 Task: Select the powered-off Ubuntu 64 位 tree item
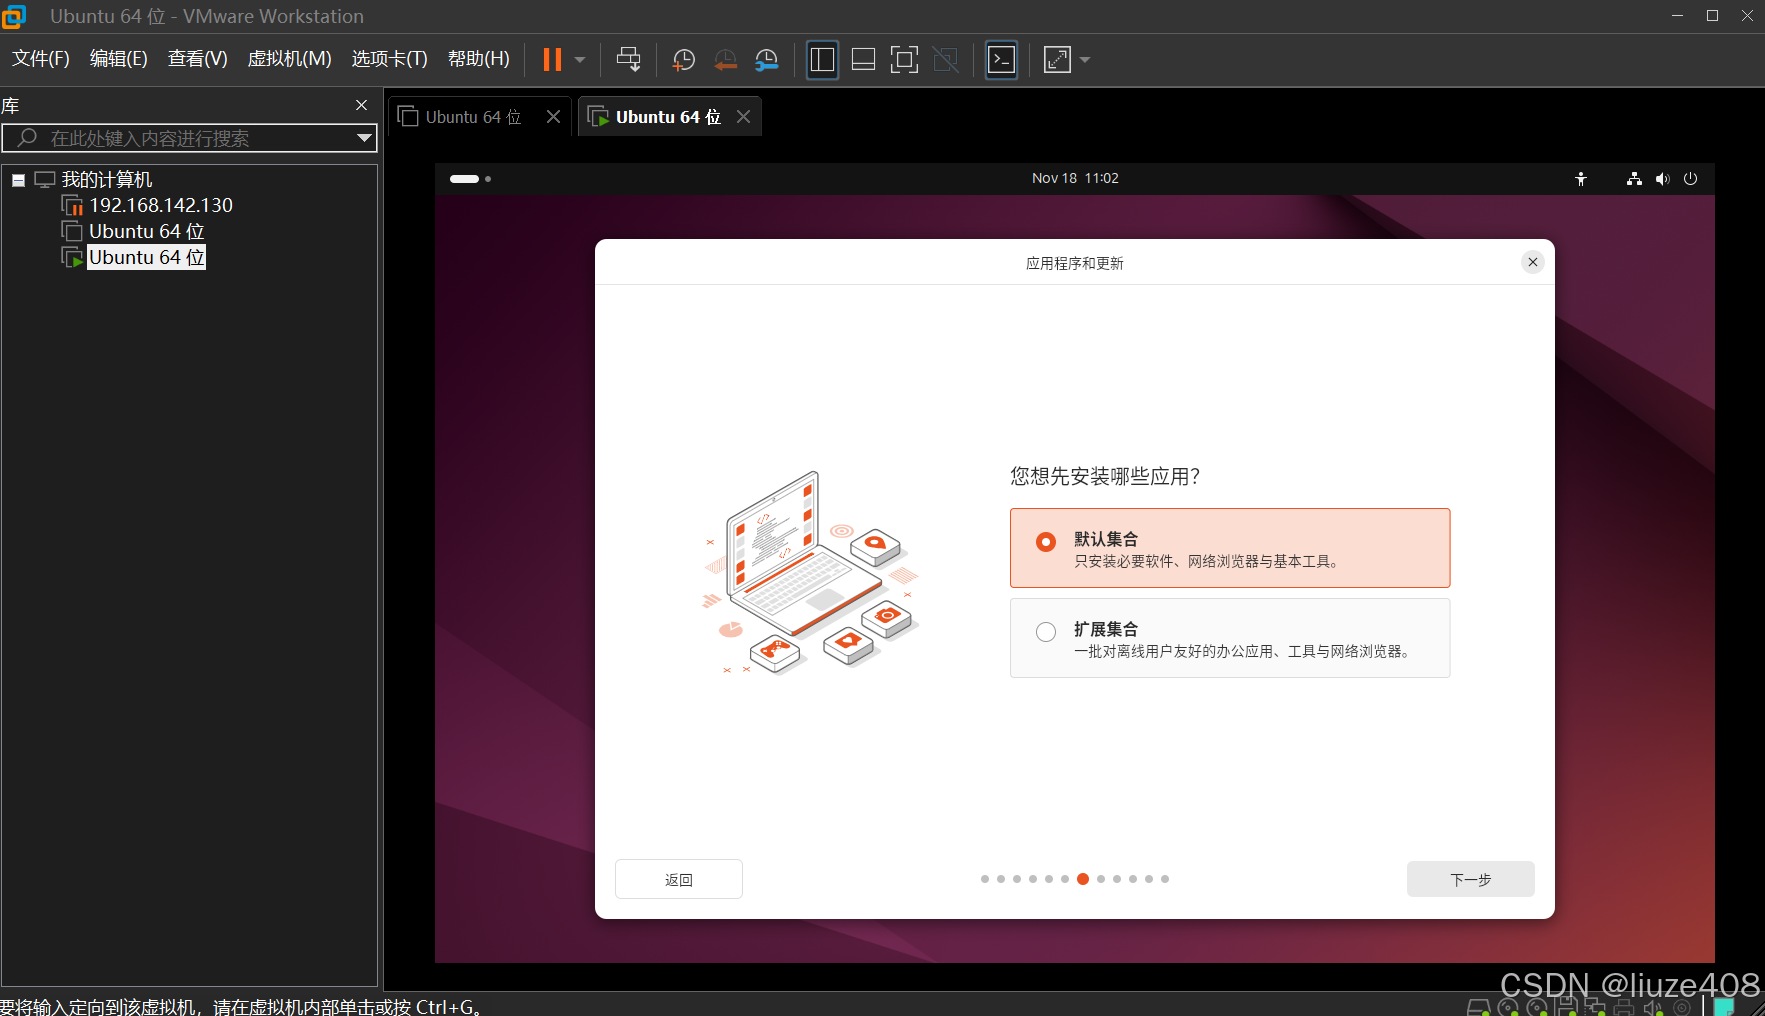[x=147, y=231]
